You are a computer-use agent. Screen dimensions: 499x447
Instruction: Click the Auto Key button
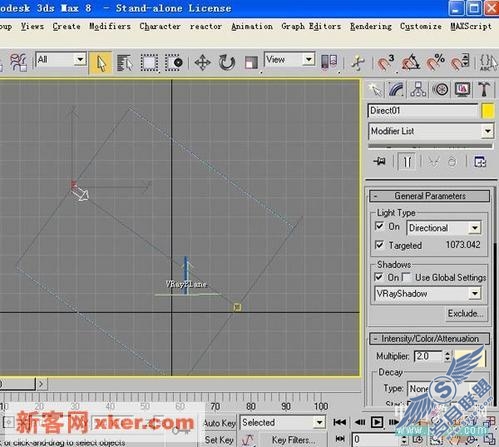pos(219,423)
